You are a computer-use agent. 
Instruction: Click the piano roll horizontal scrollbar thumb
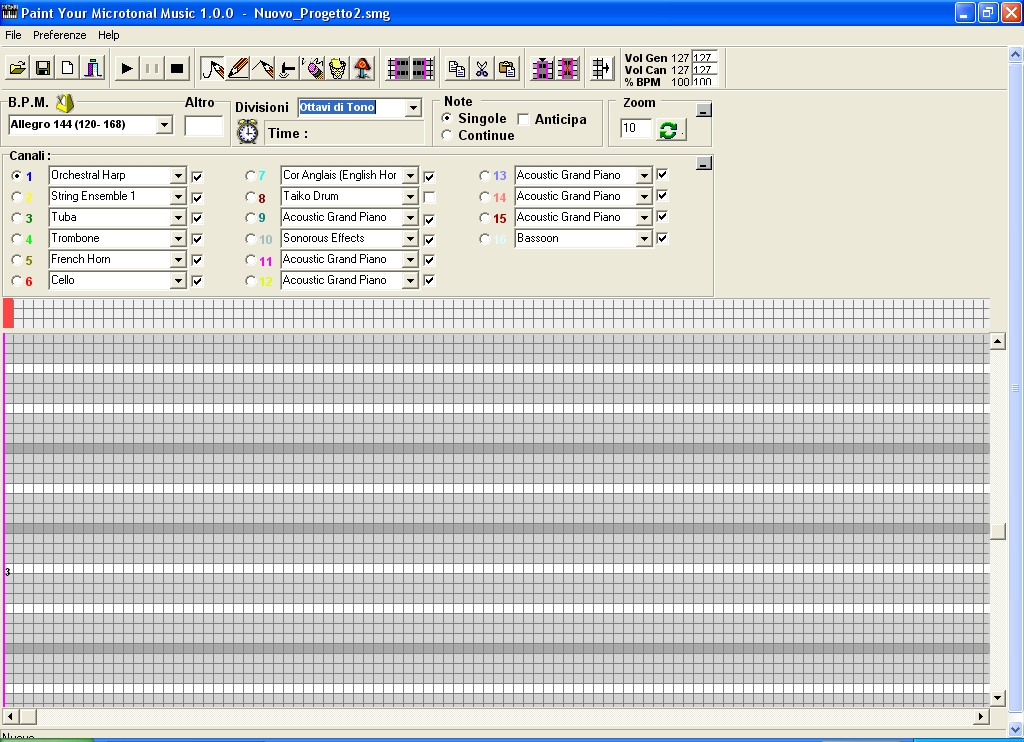27,717
